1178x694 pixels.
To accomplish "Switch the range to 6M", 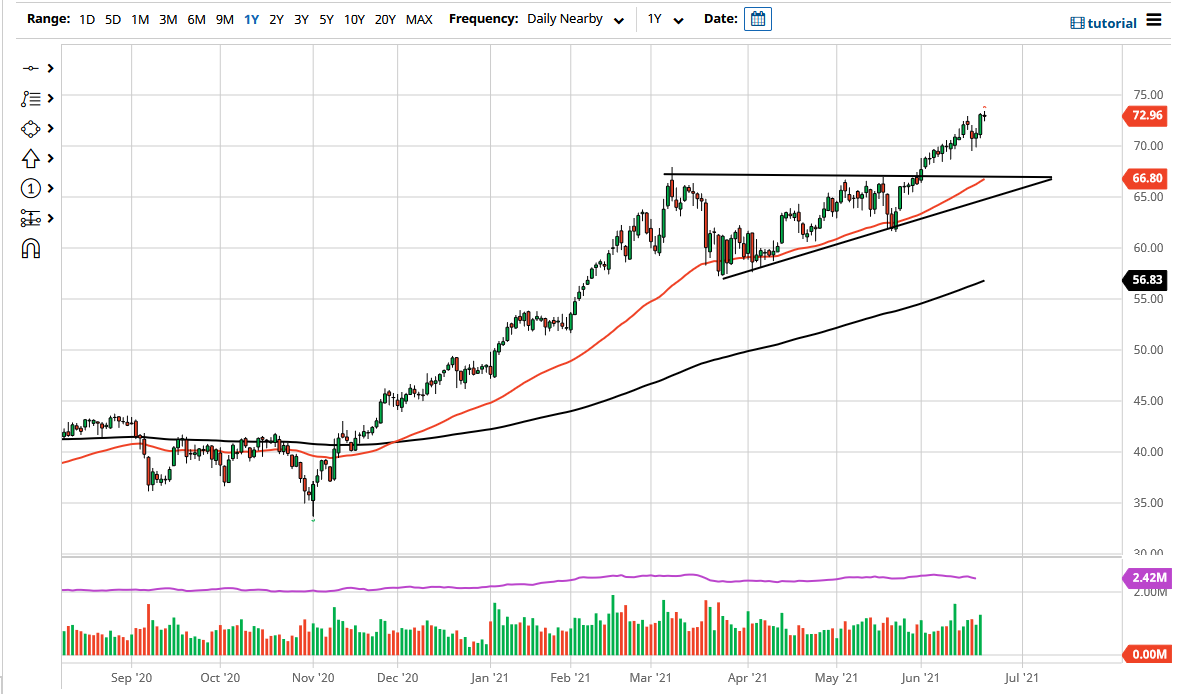I will (196, 18).
